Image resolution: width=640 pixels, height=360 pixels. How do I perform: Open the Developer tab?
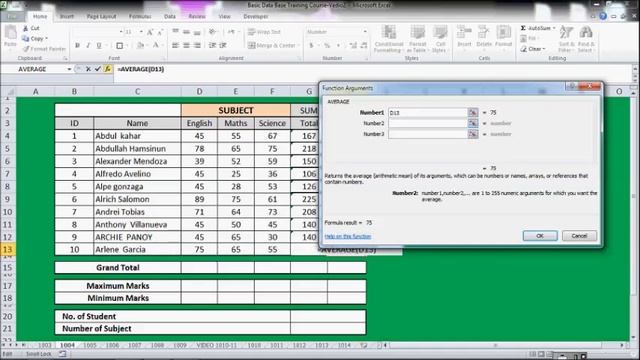click(x=256, y=16)
